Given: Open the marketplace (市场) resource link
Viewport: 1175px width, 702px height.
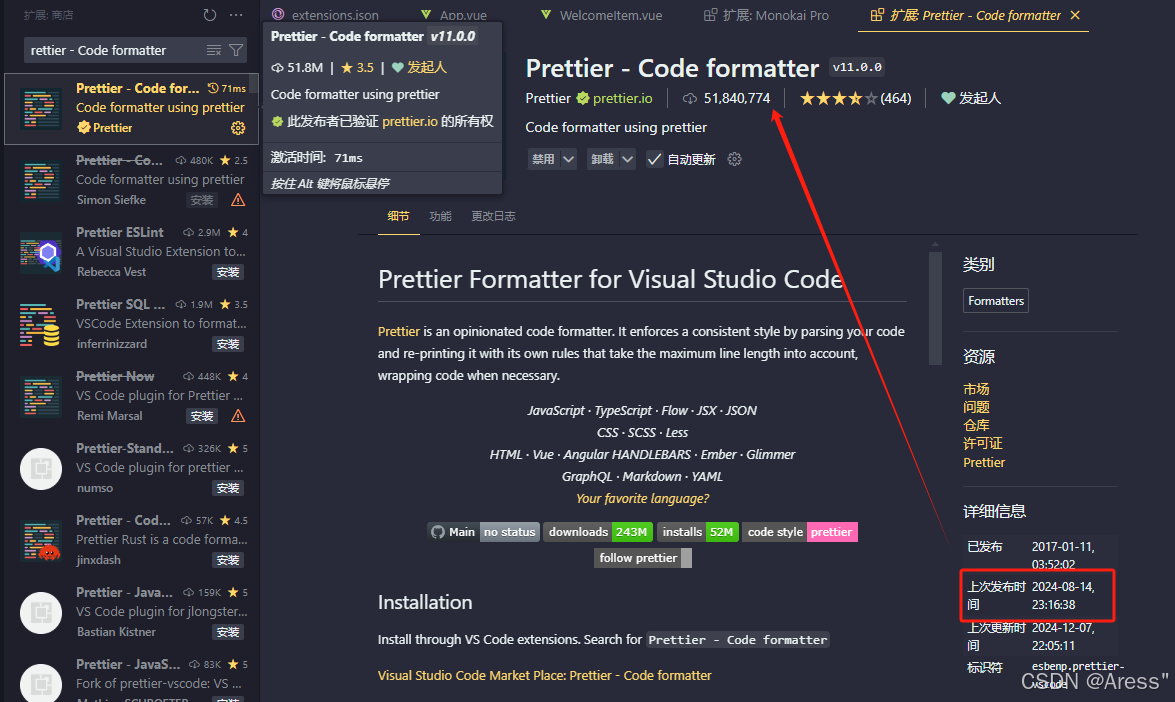Looking at the screenshot, I should coord(976,389).
